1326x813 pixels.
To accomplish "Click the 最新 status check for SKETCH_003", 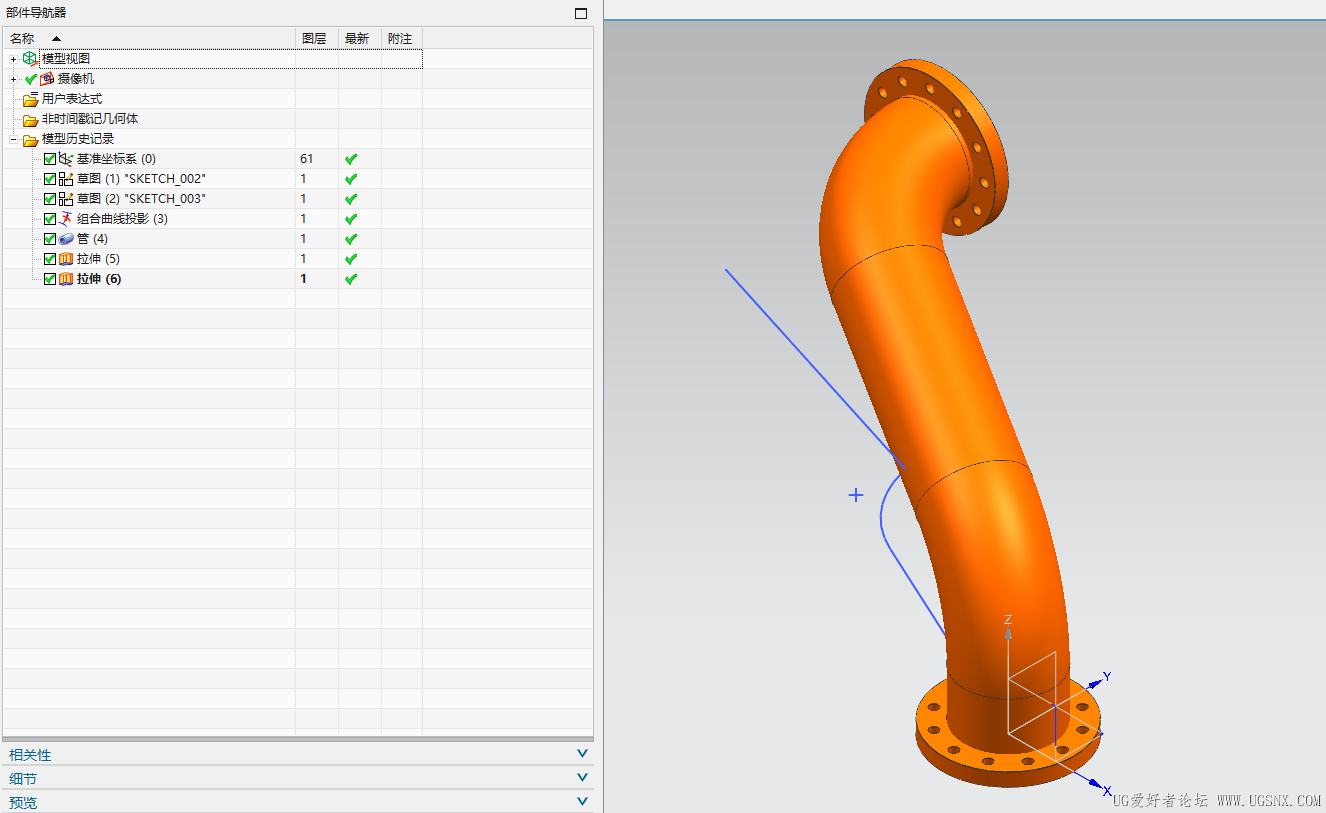I will click(x=351, y=199).
